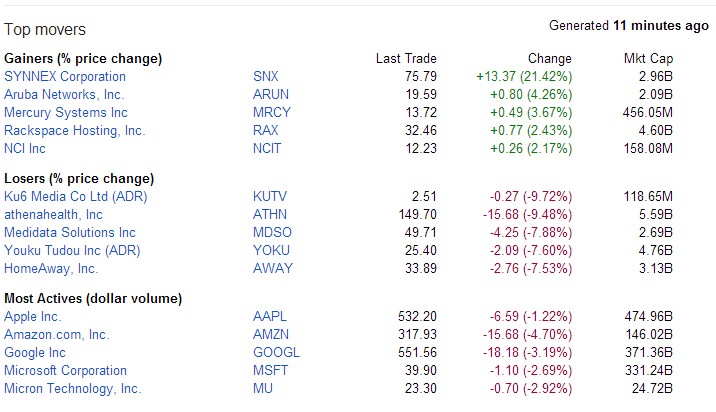The image size is (716, 412).
Task: Select the ATHN ticker symbol
Action: click(x=270, y=214)
